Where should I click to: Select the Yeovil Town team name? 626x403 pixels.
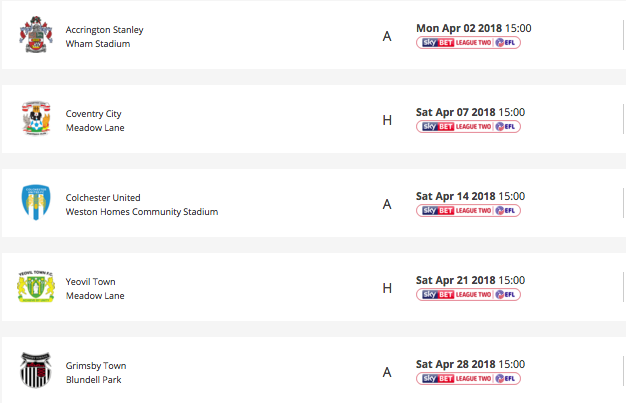point(91,281)
